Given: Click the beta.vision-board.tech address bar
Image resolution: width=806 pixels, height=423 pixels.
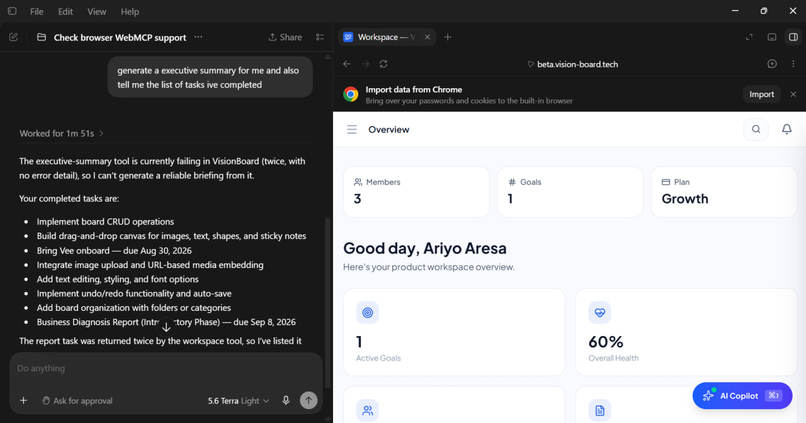Looking at the screenshot, I should (x=572, y=64).
